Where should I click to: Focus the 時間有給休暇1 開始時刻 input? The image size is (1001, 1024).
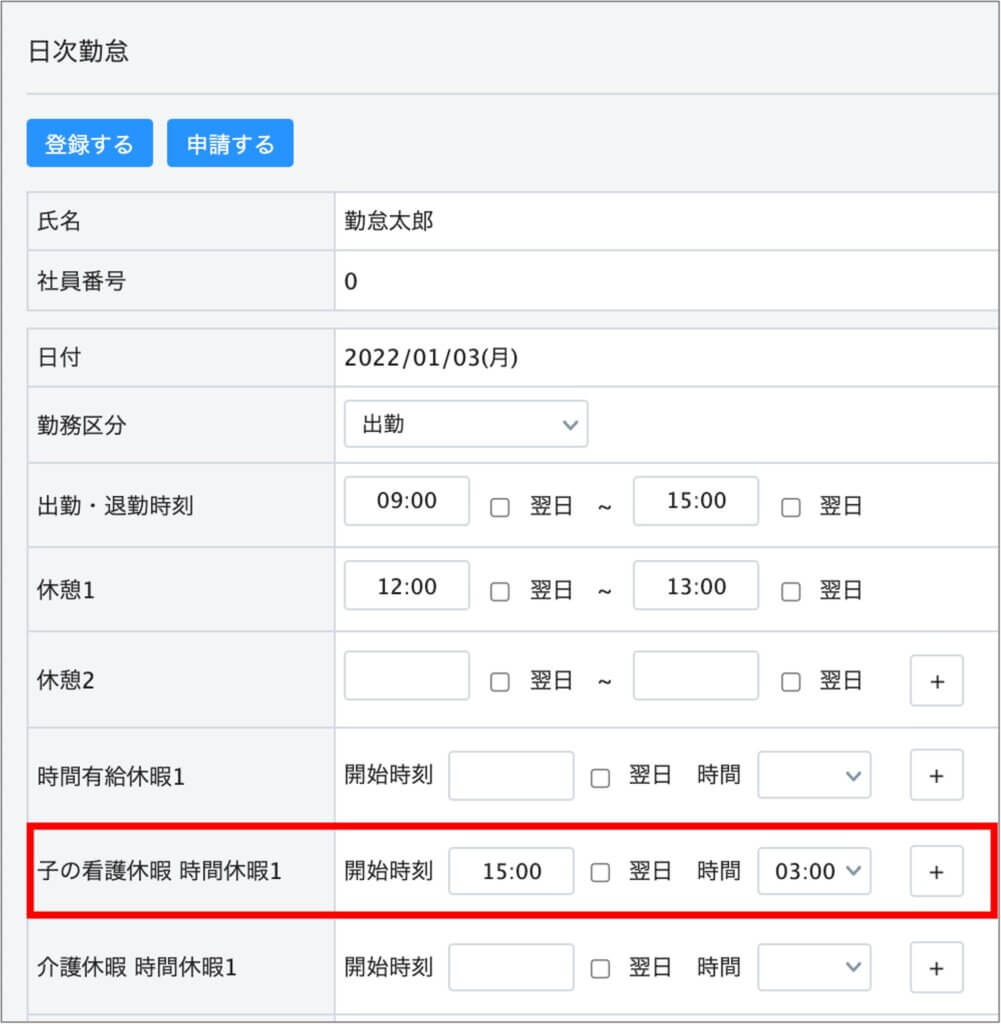click(511, 775)
